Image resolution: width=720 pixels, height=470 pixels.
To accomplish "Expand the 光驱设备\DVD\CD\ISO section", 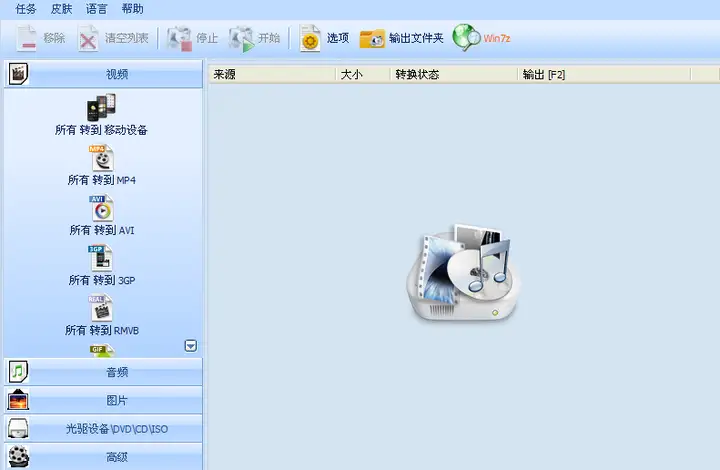I will [103, 429].
